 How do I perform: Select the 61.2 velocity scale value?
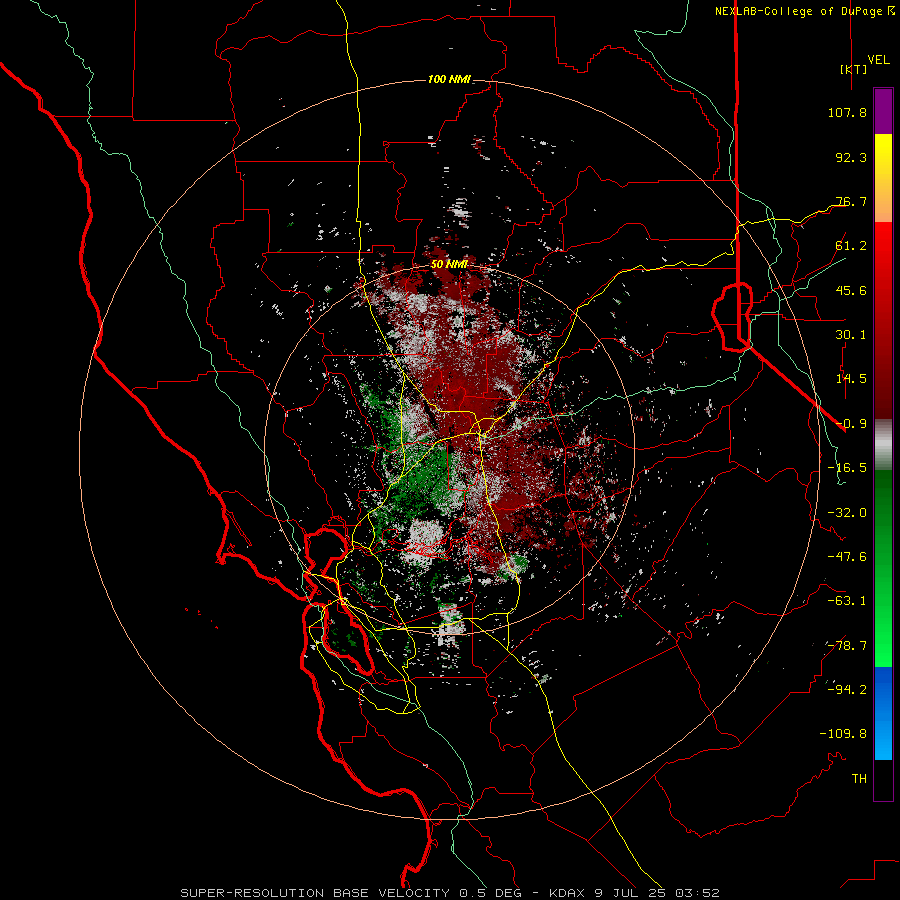(851, 246)
